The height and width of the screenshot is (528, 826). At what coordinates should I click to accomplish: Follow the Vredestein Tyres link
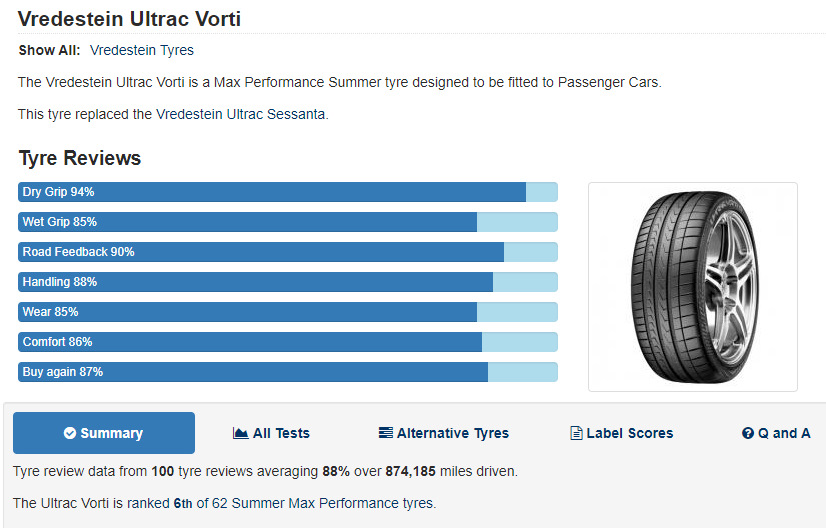[x=142, y=50]
